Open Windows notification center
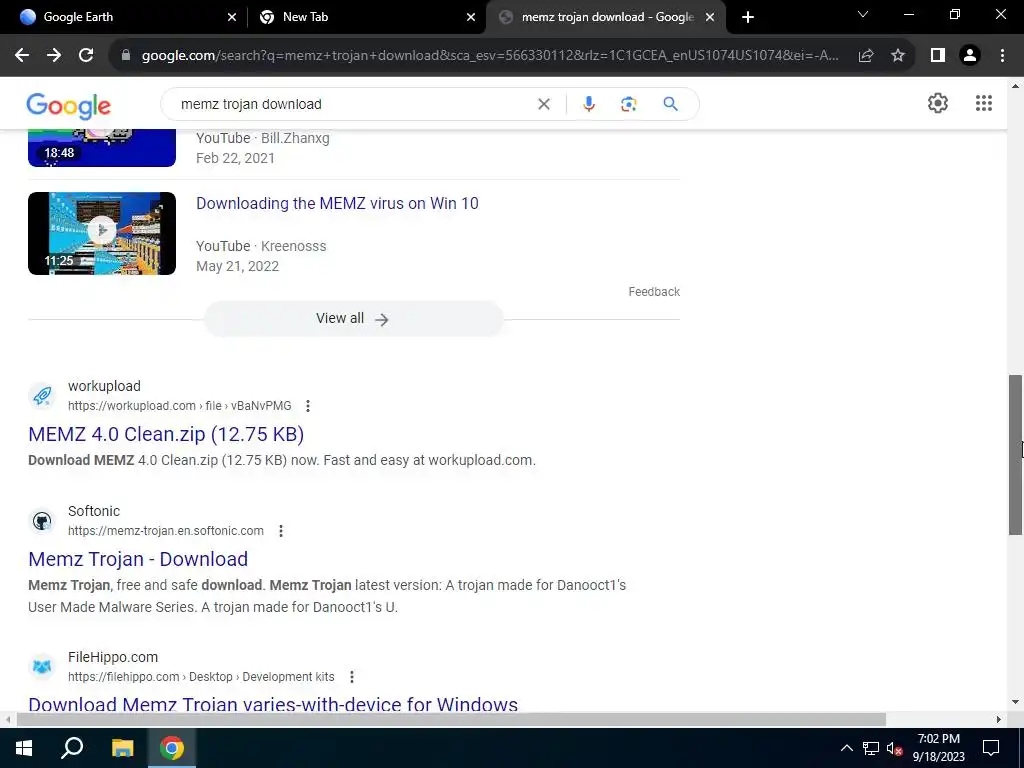Screen dimensions: 1024x768 (991, 748)
